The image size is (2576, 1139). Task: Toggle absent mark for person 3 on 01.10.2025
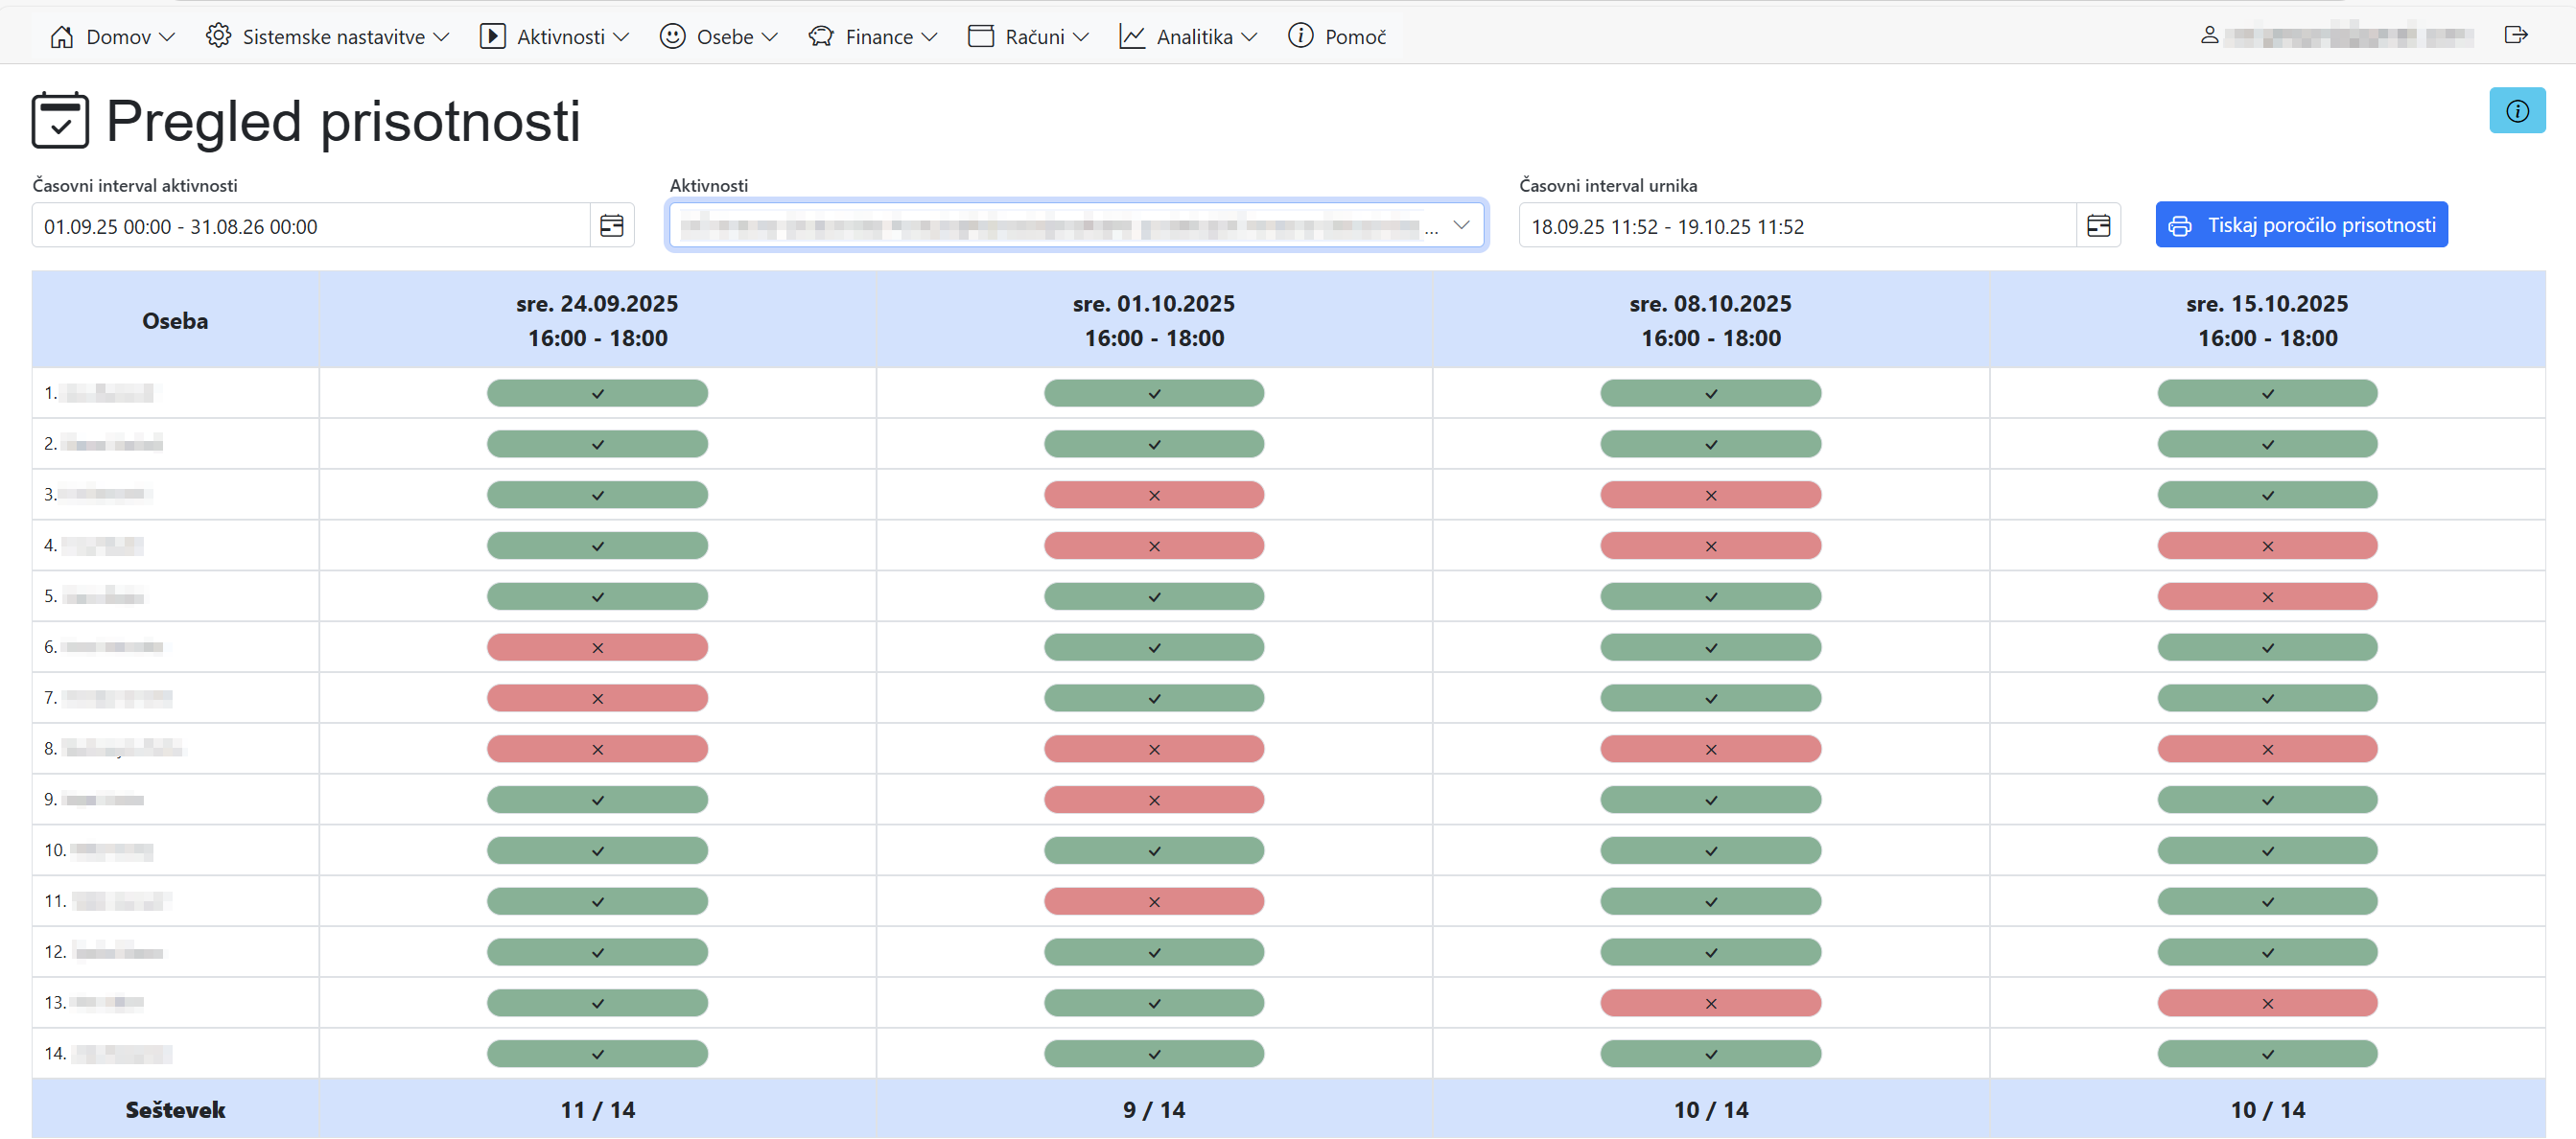[1153, 496]
